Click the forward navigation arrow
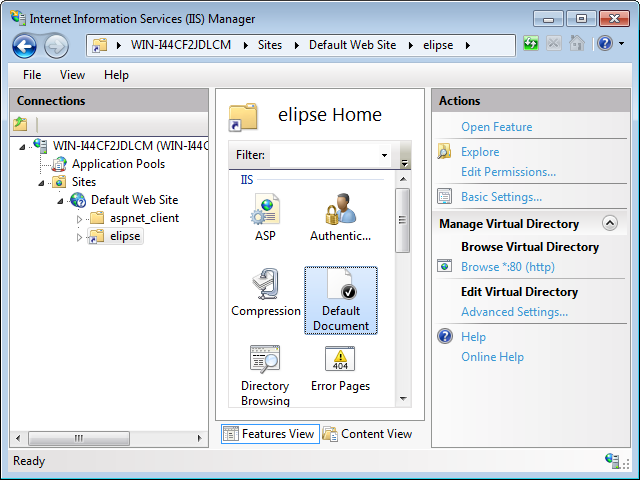640x480 pixels. click(56, 46)
